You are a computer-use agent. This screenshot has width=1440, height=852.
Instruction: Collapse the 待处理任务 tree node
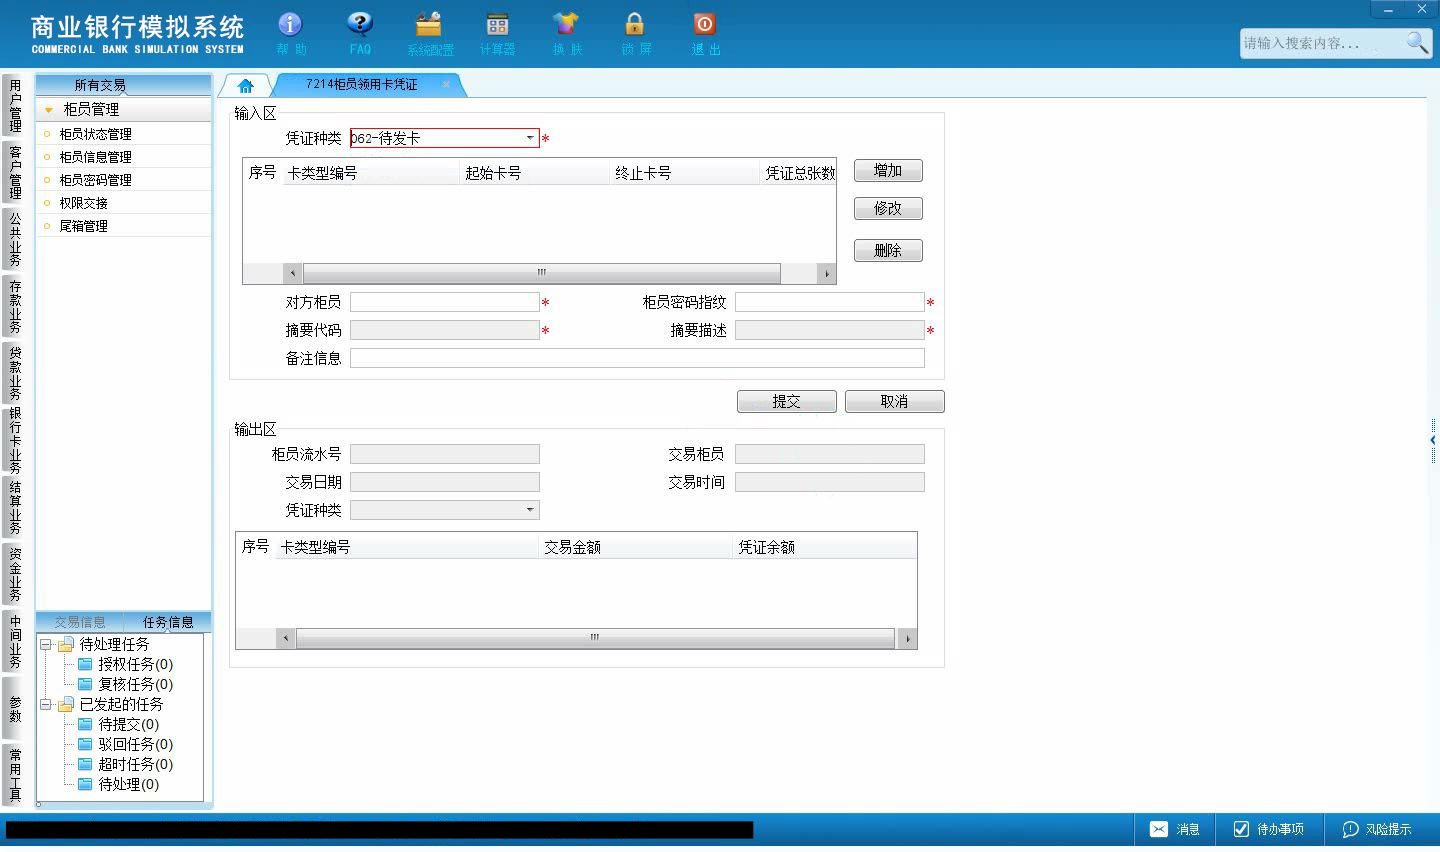[46, 645]
